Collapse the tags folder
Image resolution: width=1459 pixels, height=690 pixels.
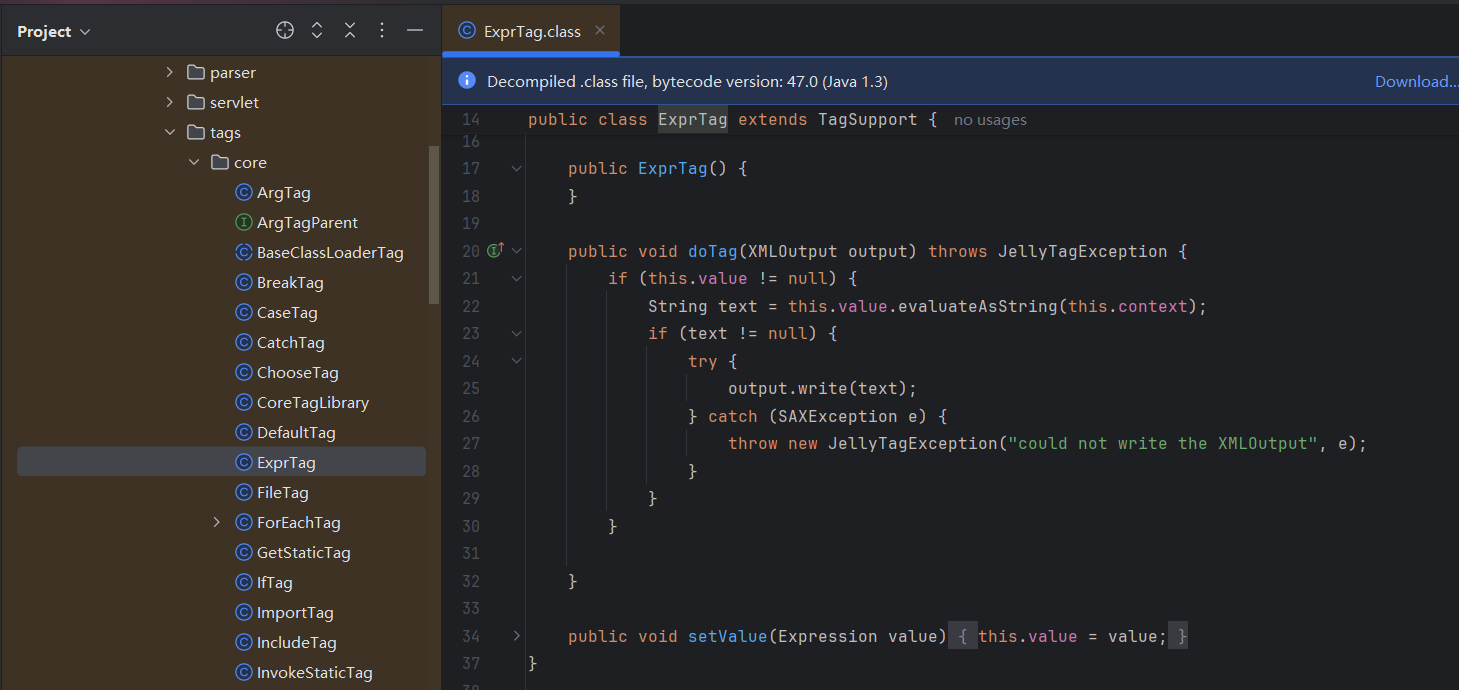point(169,133)
